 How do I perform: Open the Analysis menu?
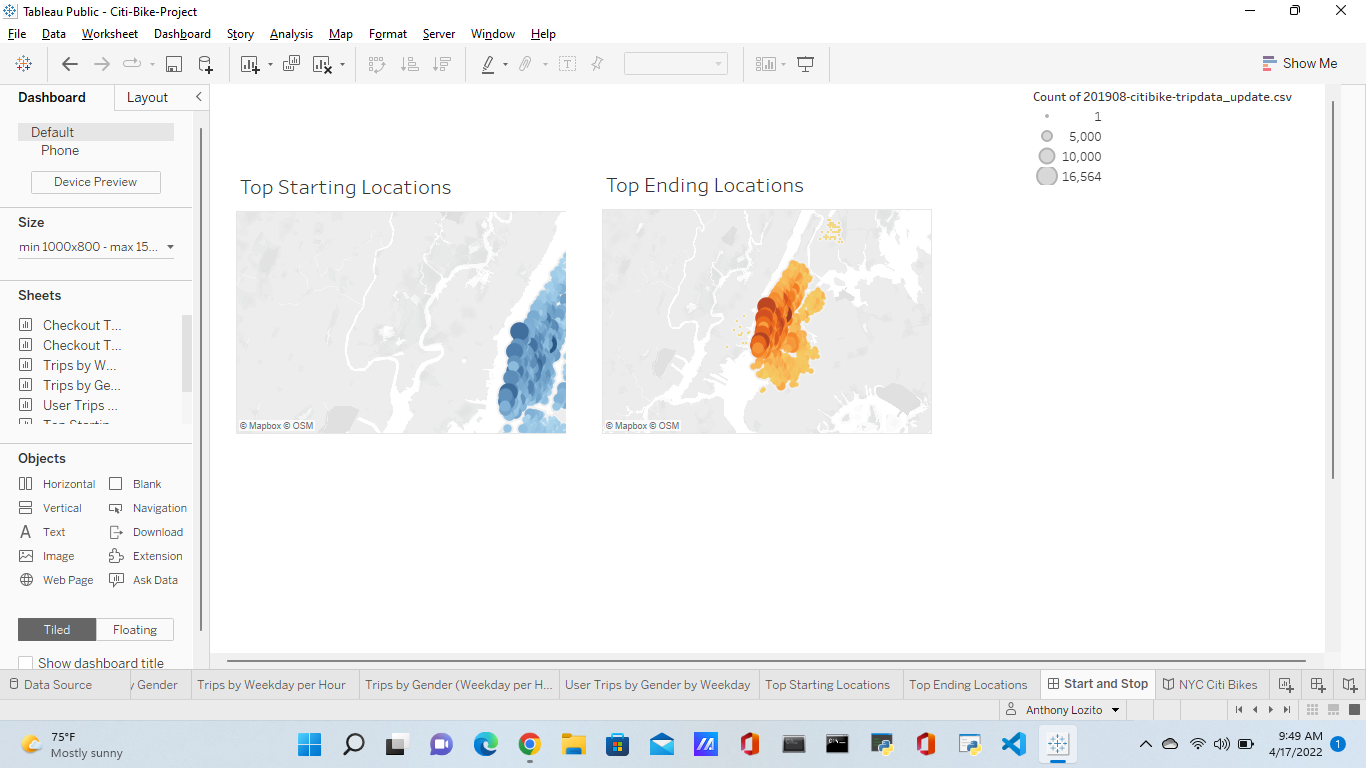click(x=291, y=33)
